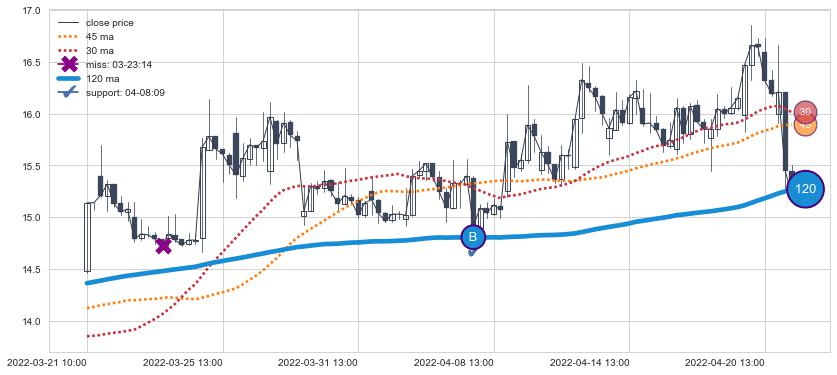Click the small checkmark below B marker
The width and height of the screenshot is (837, 375).
(x=472, y=252)
